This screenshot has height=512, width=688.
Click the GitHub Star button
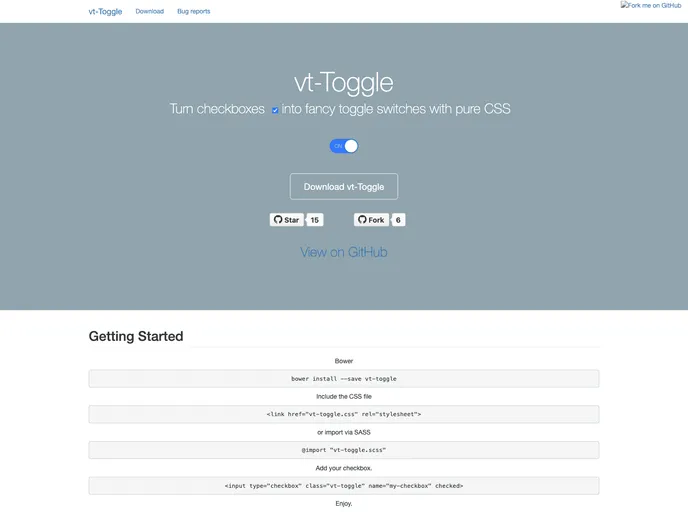[287, 220]
